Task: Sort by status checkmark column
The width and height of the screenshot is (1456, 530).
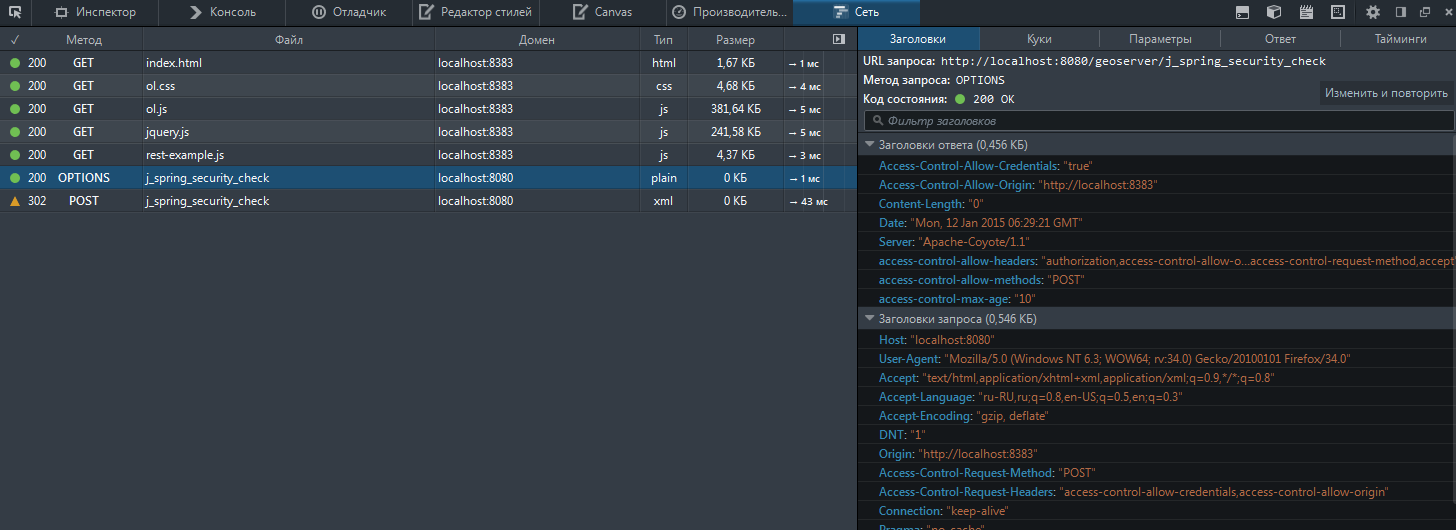Action: coord(15,40)
